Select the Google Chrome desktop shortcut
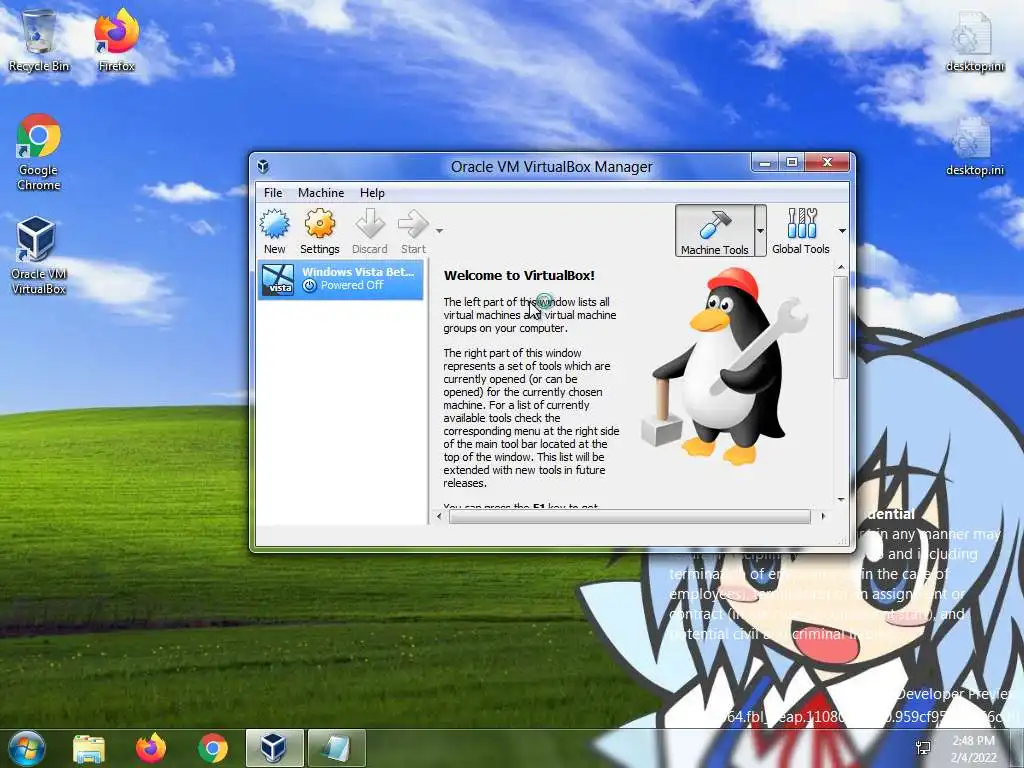Viewport: 1024px width, 768px height. [39, 152]
